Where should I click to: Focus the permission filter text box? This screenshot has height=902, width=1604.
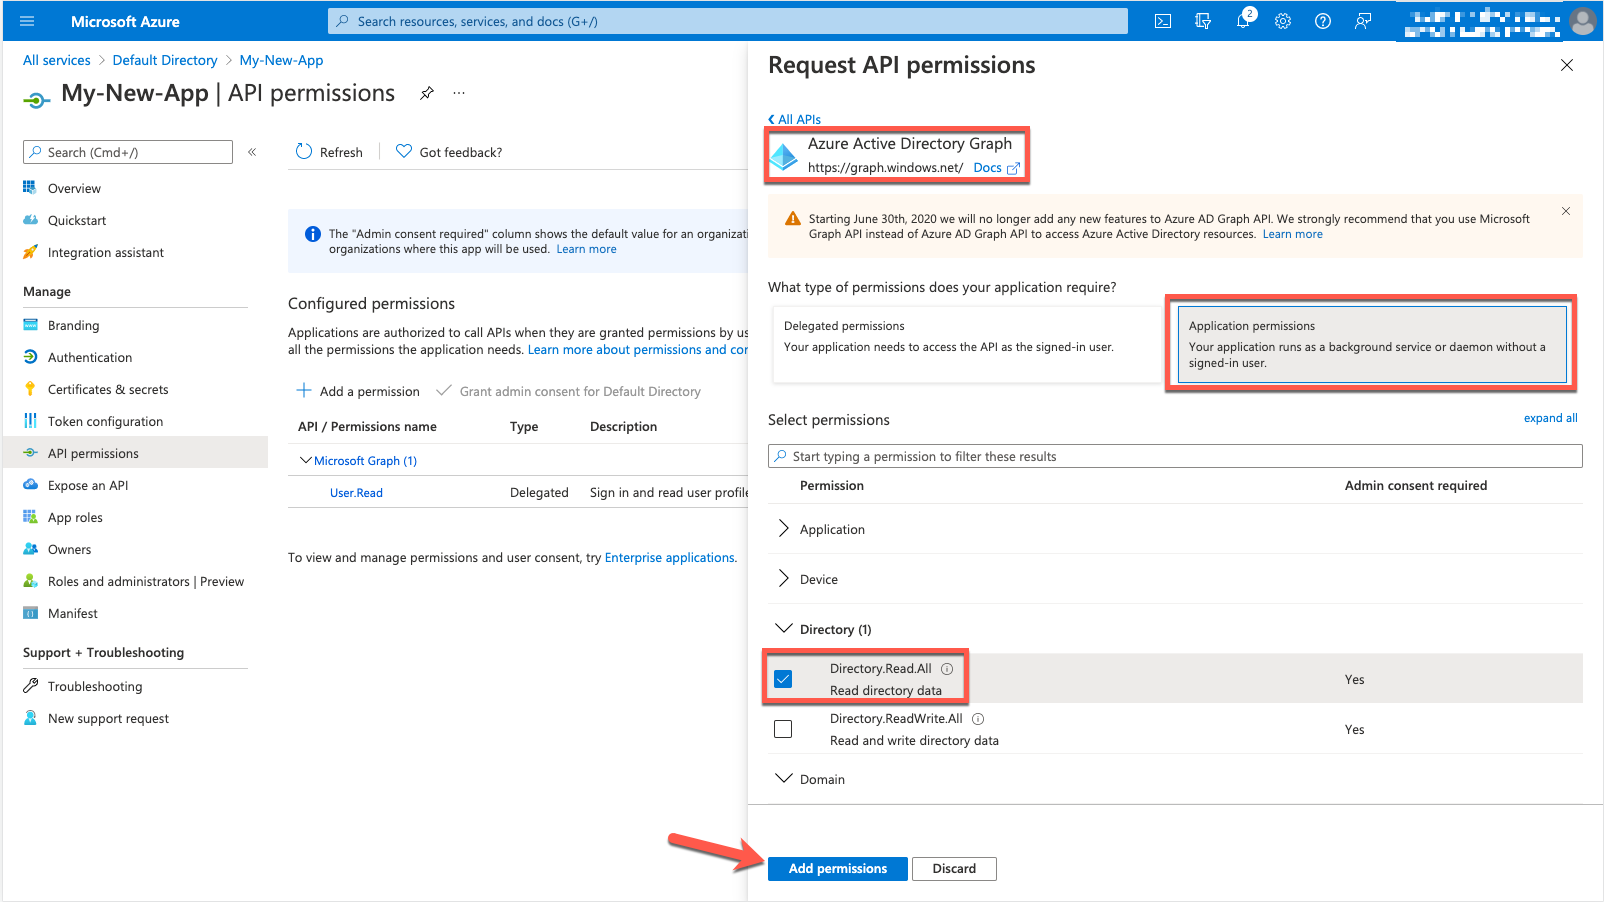(1175, 456)
